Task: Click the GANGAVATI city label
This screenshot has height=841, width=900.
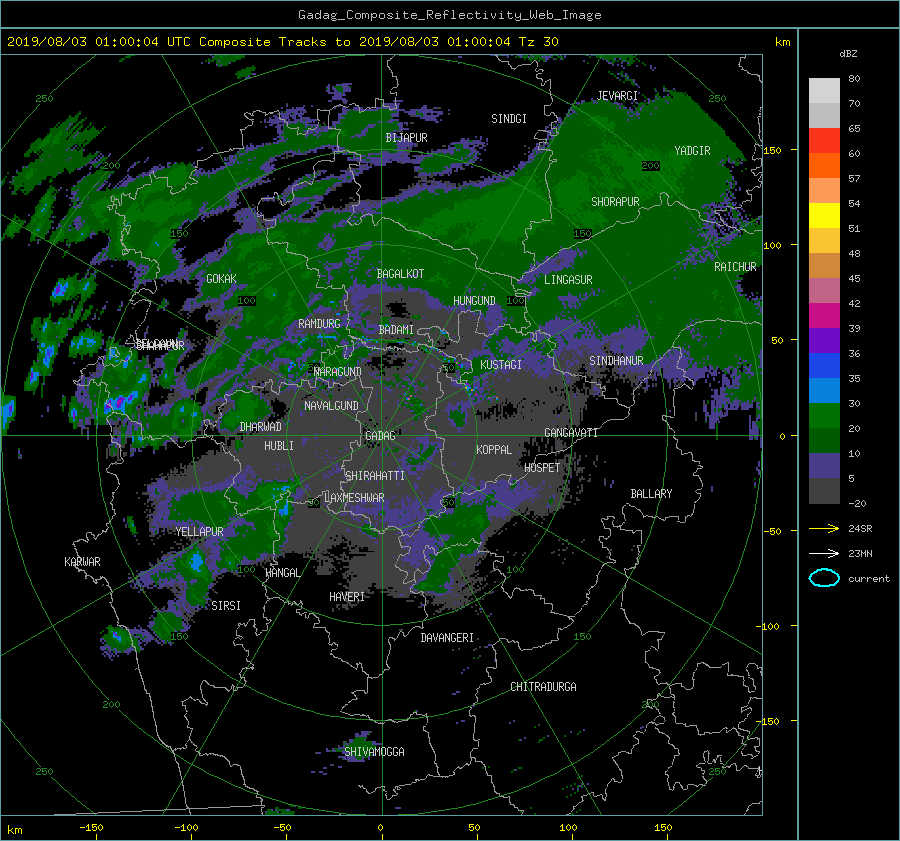Action: (571, 432)
